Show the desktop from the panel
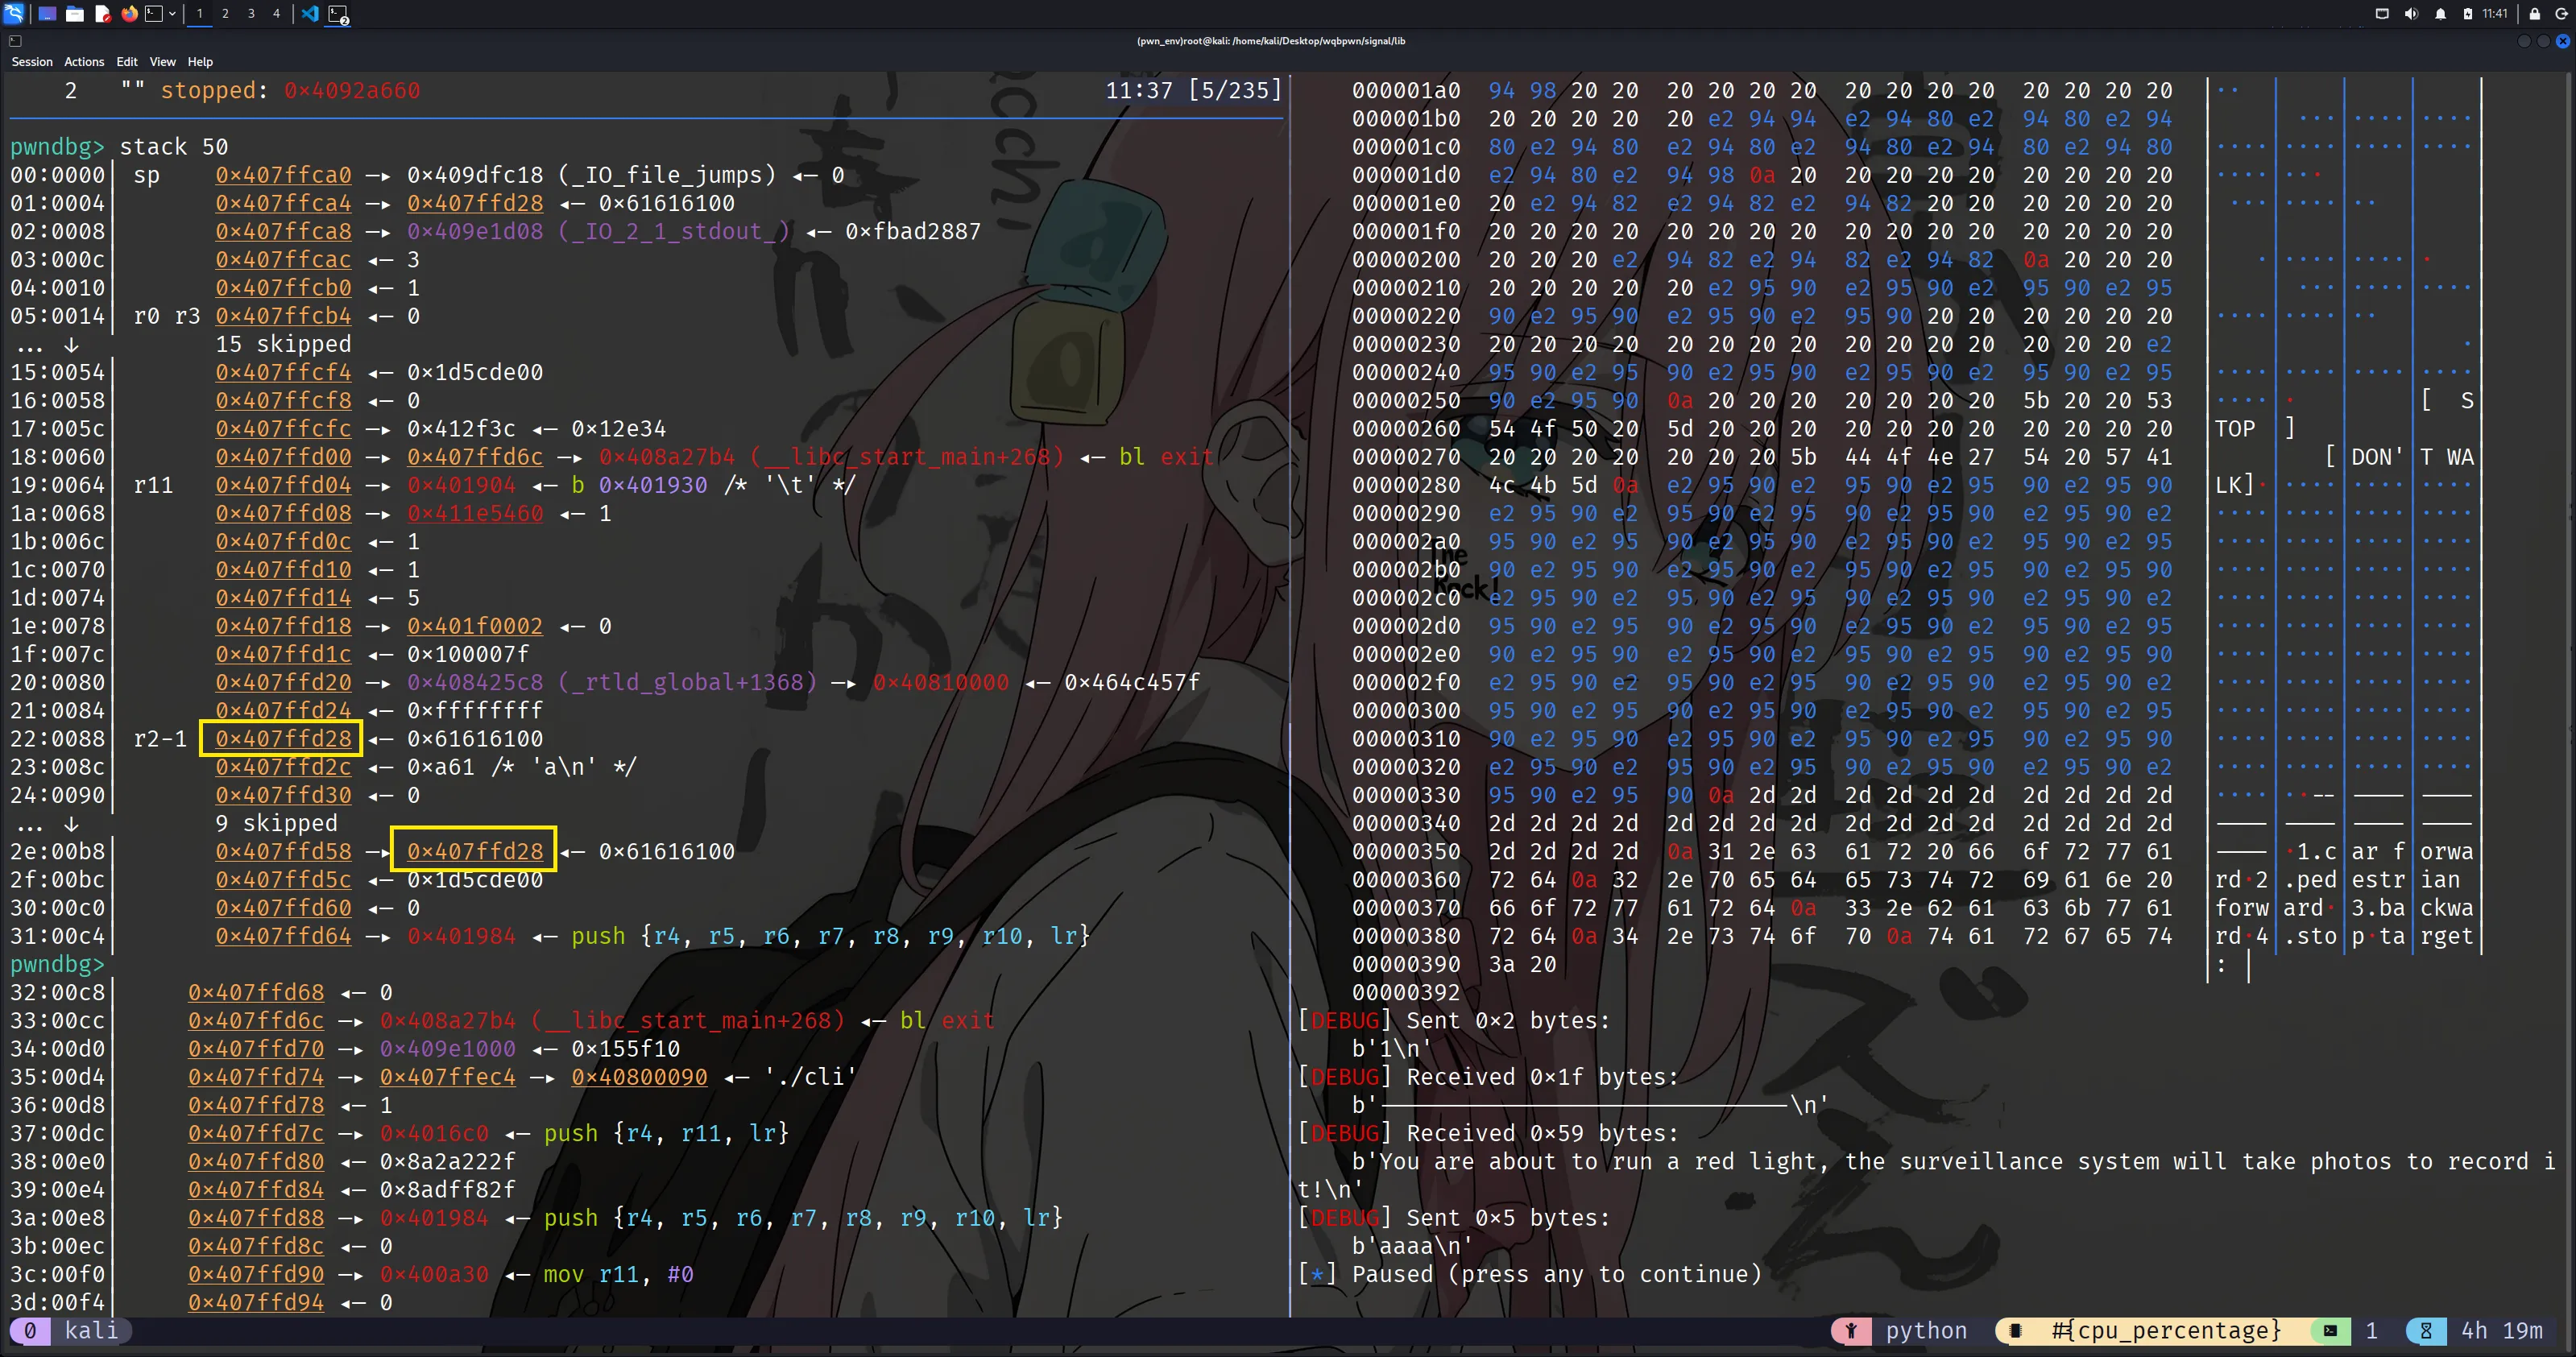Screen dimensions: 2576x1357 coord(47,14)
